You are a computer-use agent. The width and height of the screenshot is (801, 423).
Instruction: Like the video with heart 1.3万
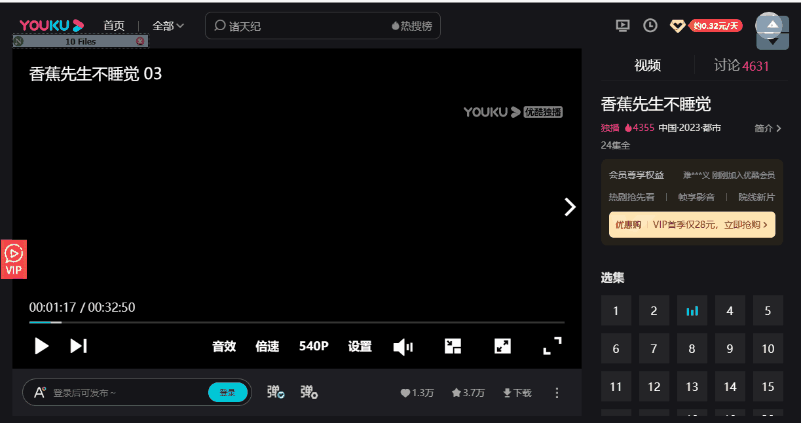[x=417, y=393]
